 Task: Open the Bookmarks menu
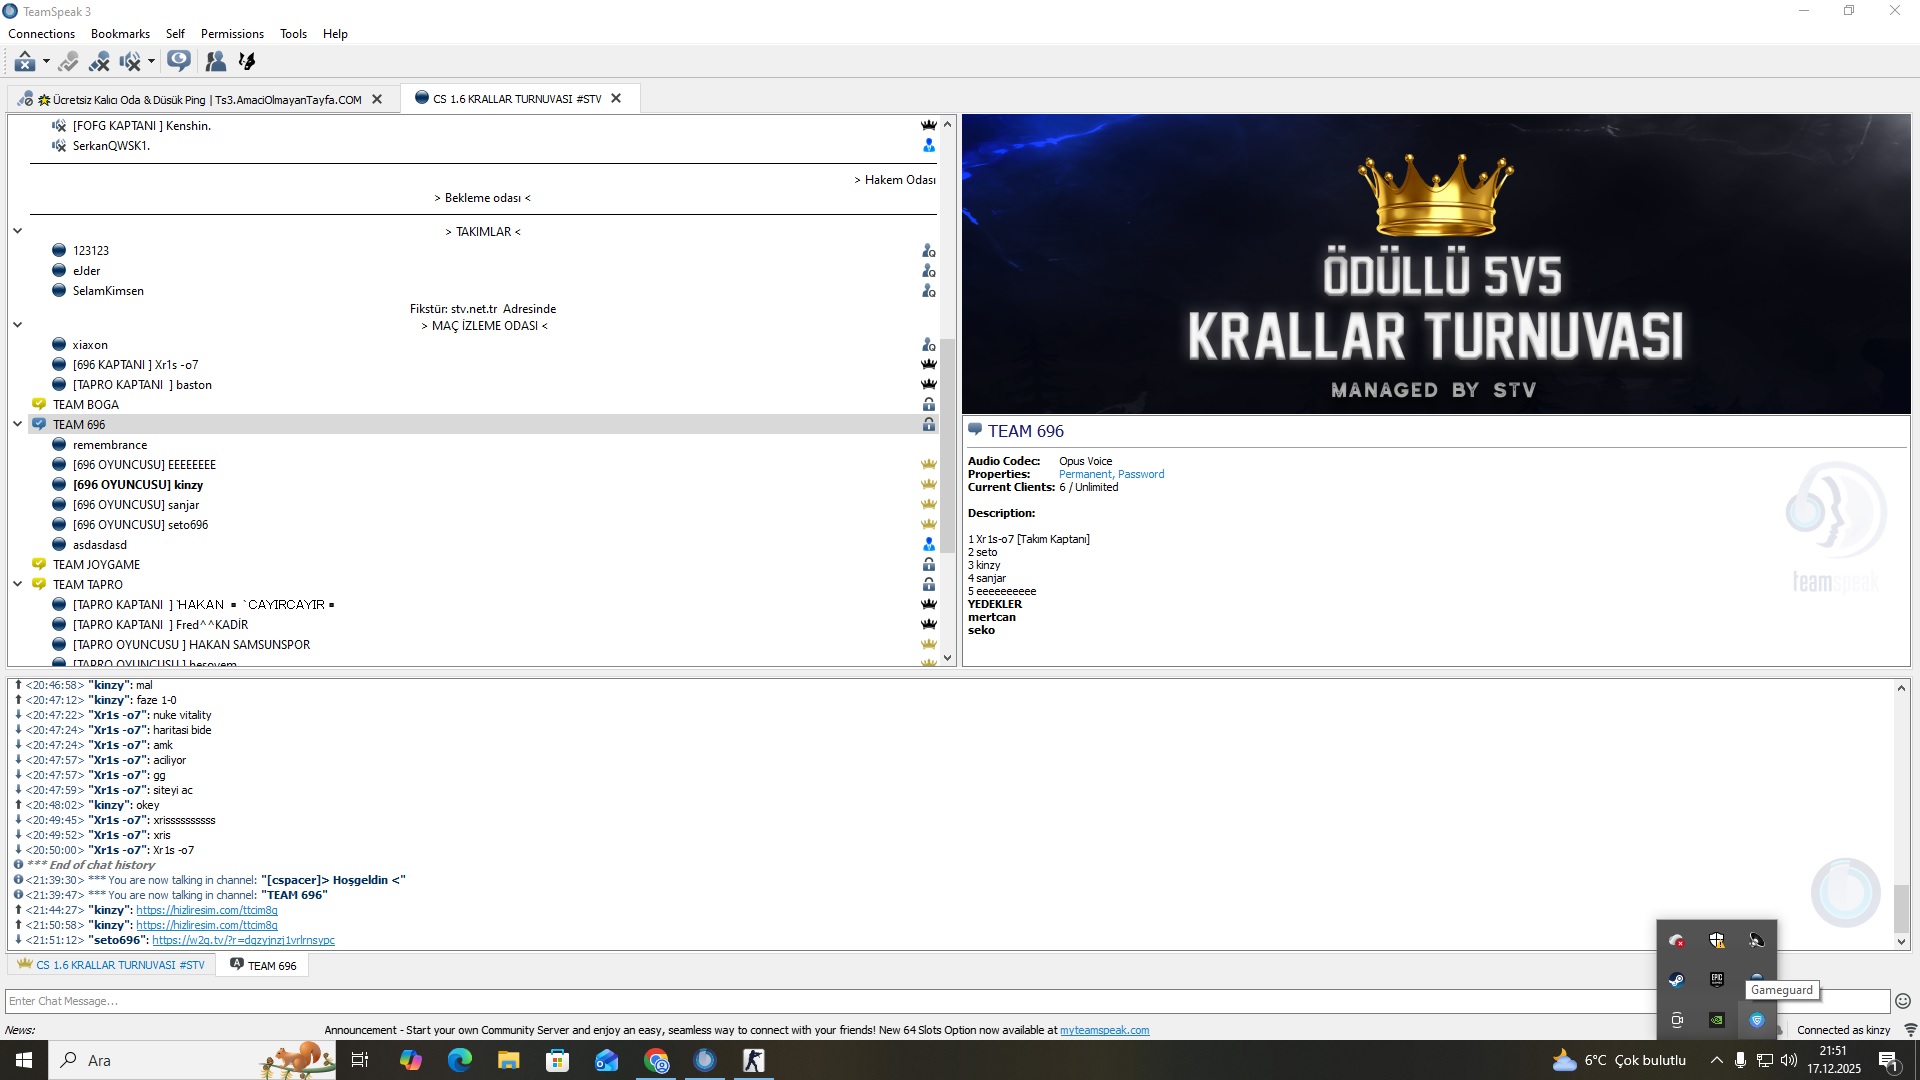120,34
